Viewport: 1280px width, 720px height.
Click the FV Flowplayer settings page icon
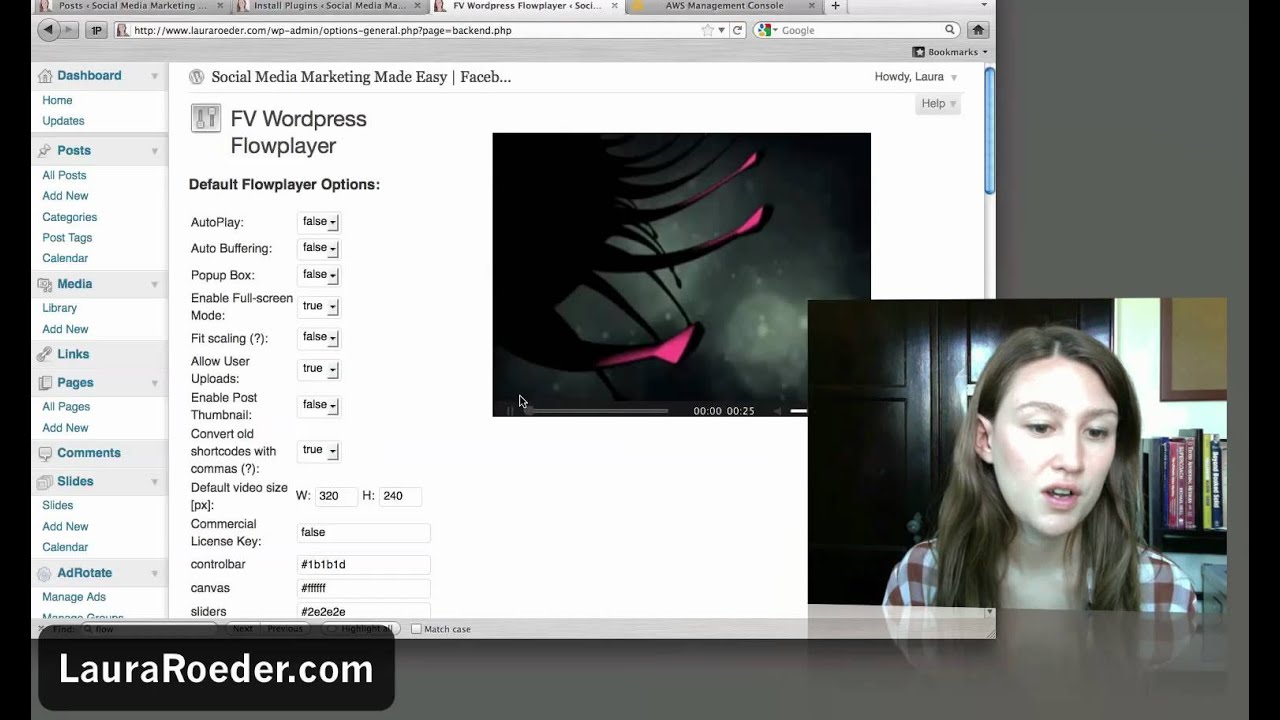click(205, 118)
